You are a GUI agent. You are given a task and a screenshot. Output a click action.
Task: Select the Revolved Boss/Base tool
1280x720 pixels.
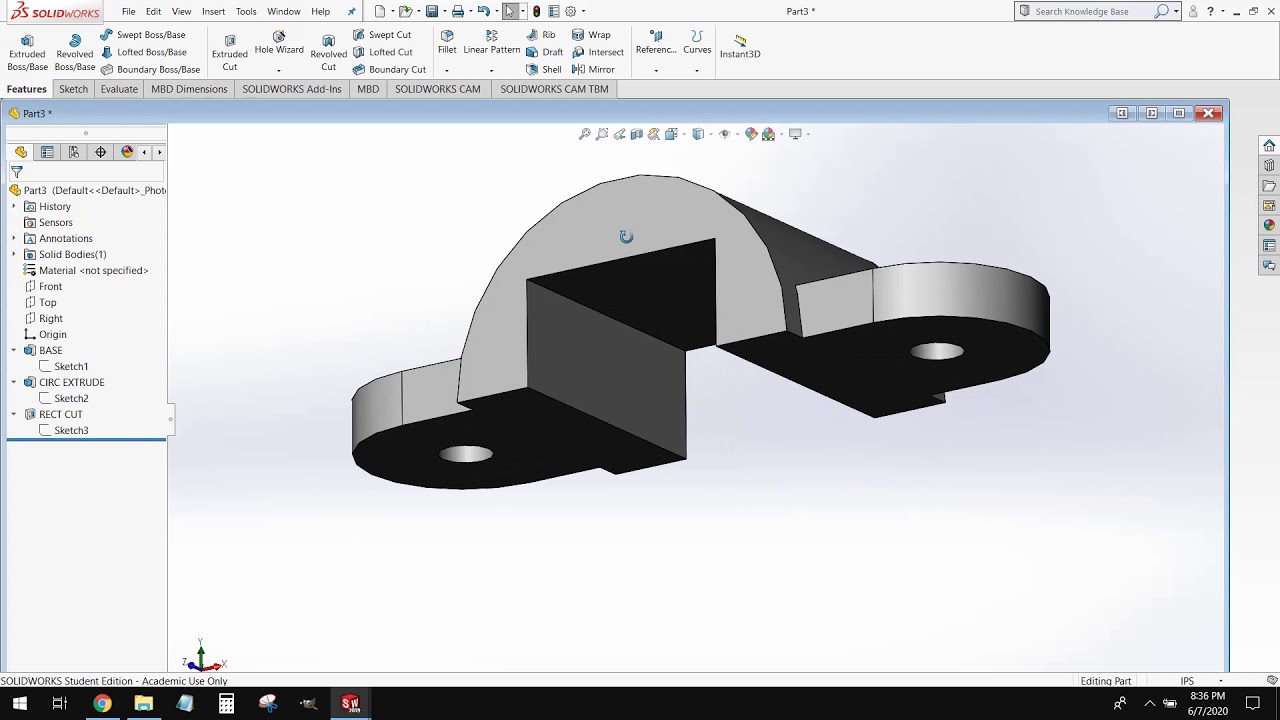(75, 52)
